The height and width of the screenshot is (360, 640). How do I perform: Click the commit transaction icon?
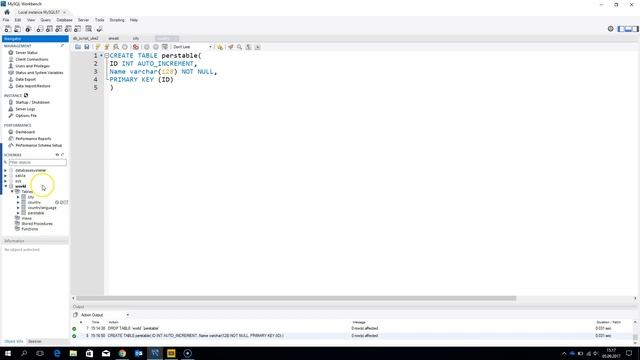pos(147,47)
